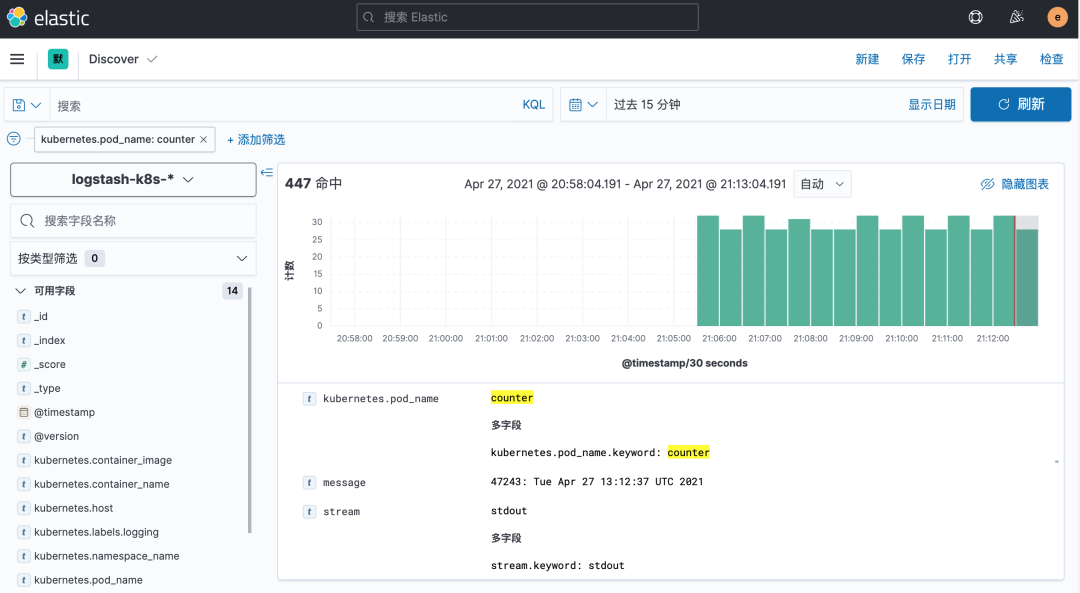Screen dimensions: 1080x593
Task: Focus the global Elastic search box
Action: point(528,17)
